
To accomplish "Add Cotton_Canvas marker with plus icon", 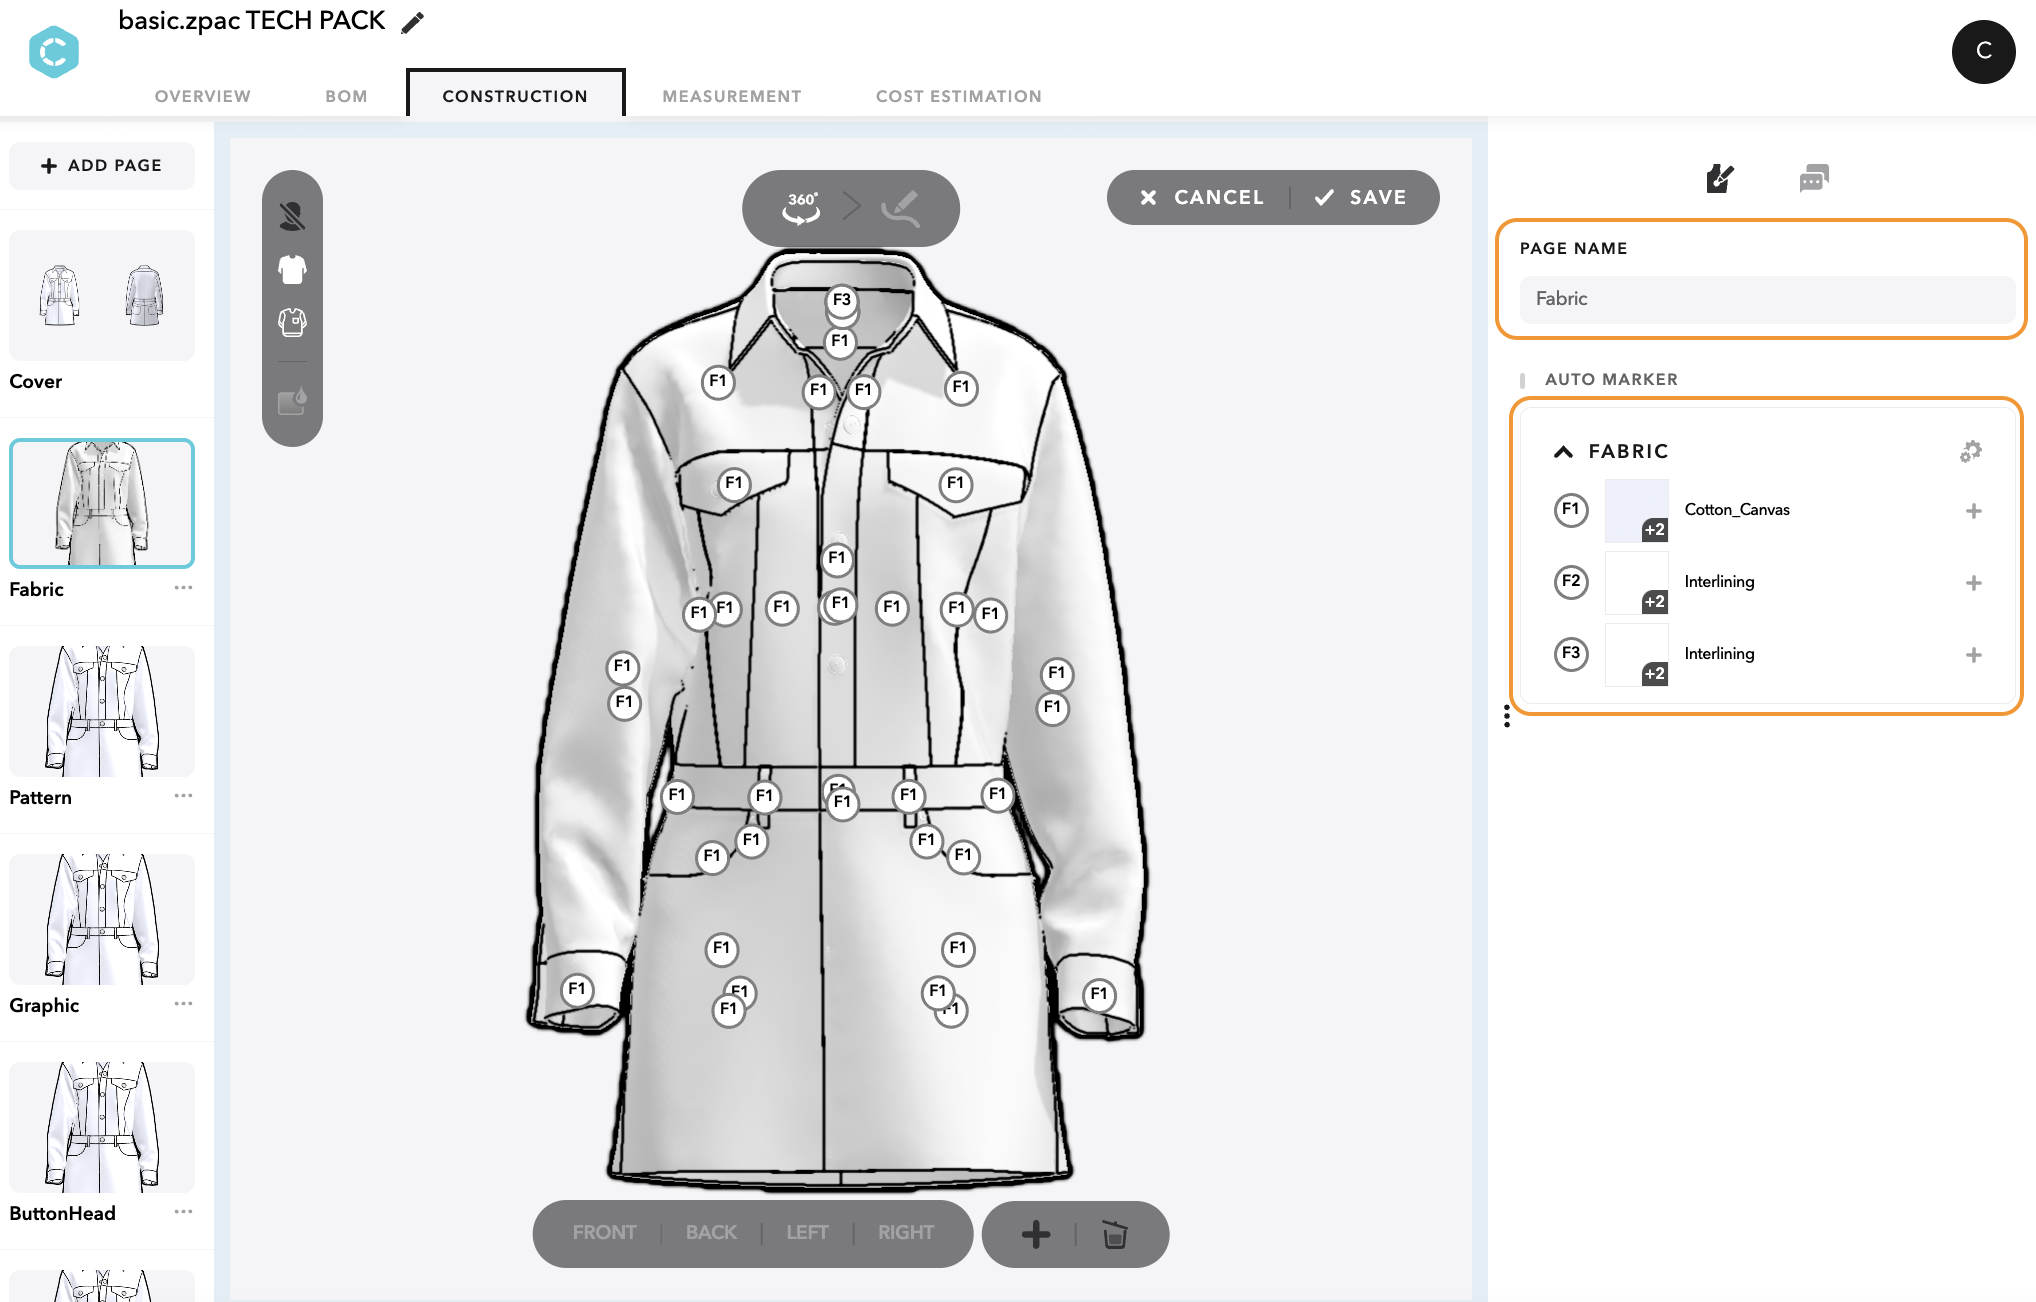I will (1973, 511).
